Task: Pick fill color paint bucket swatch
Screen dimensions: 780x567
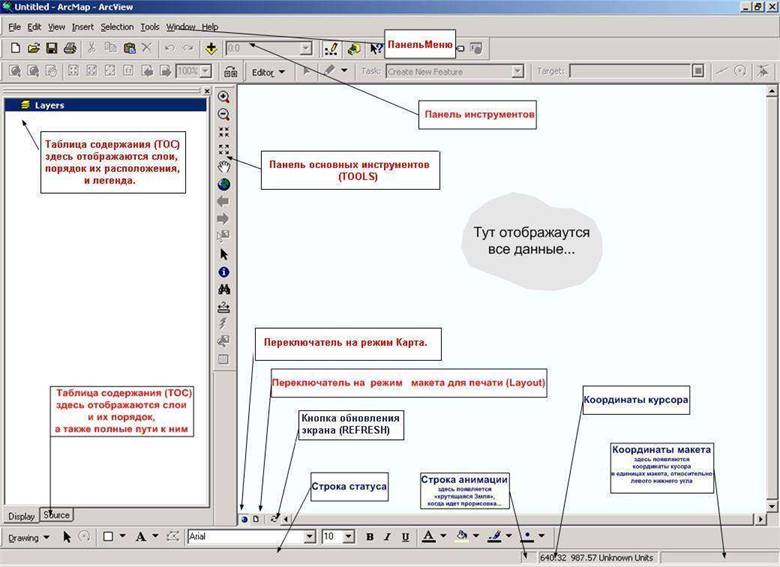Action: pos(462,537)
